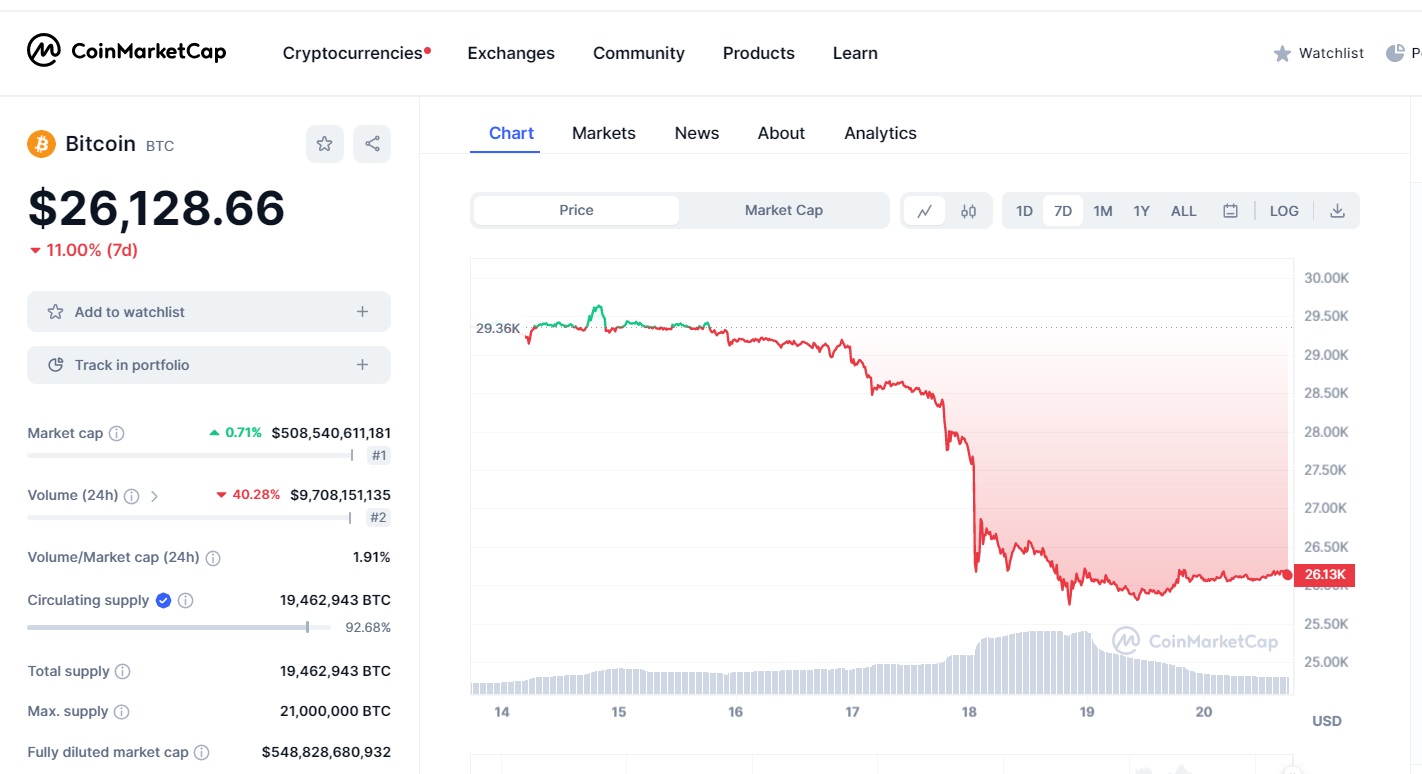Set chart range to 1Y
The height and width of the screenshot is (774, 1422).
1141,211
